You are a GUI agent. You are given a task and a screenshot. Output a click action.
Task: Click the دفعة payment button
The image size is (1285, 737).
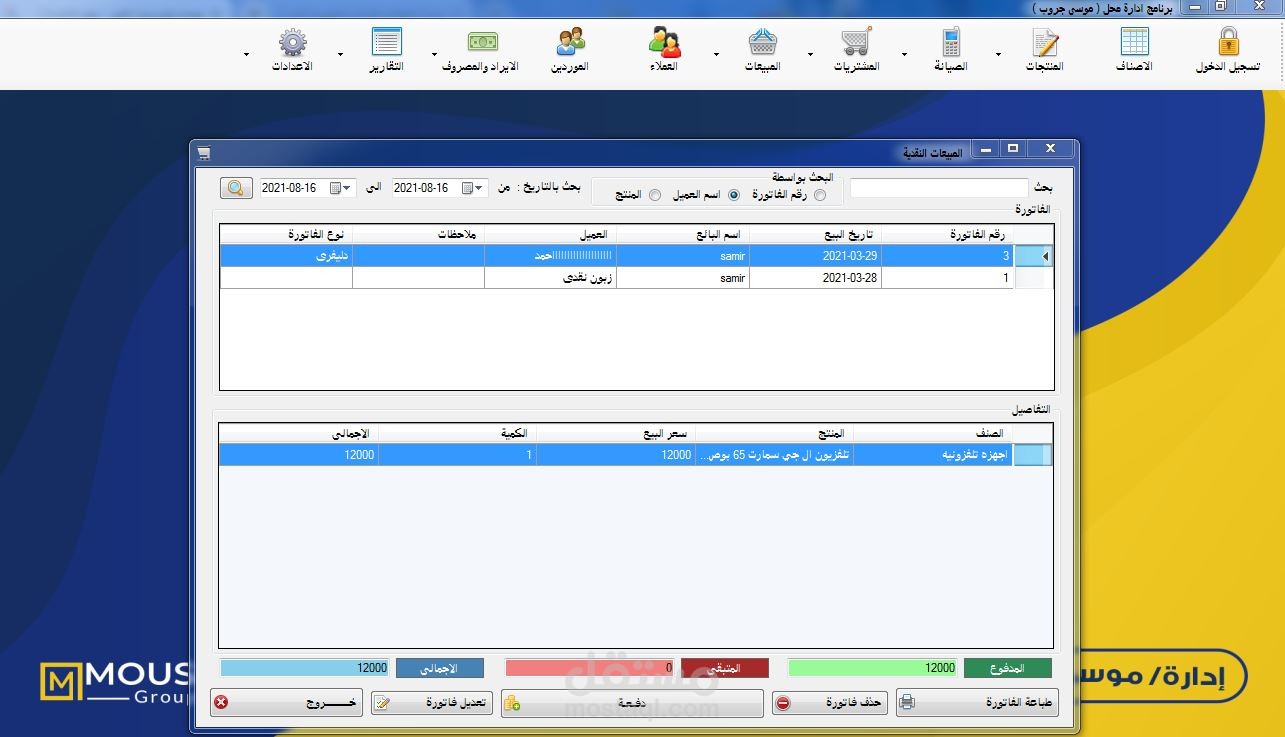coord(632,703)
